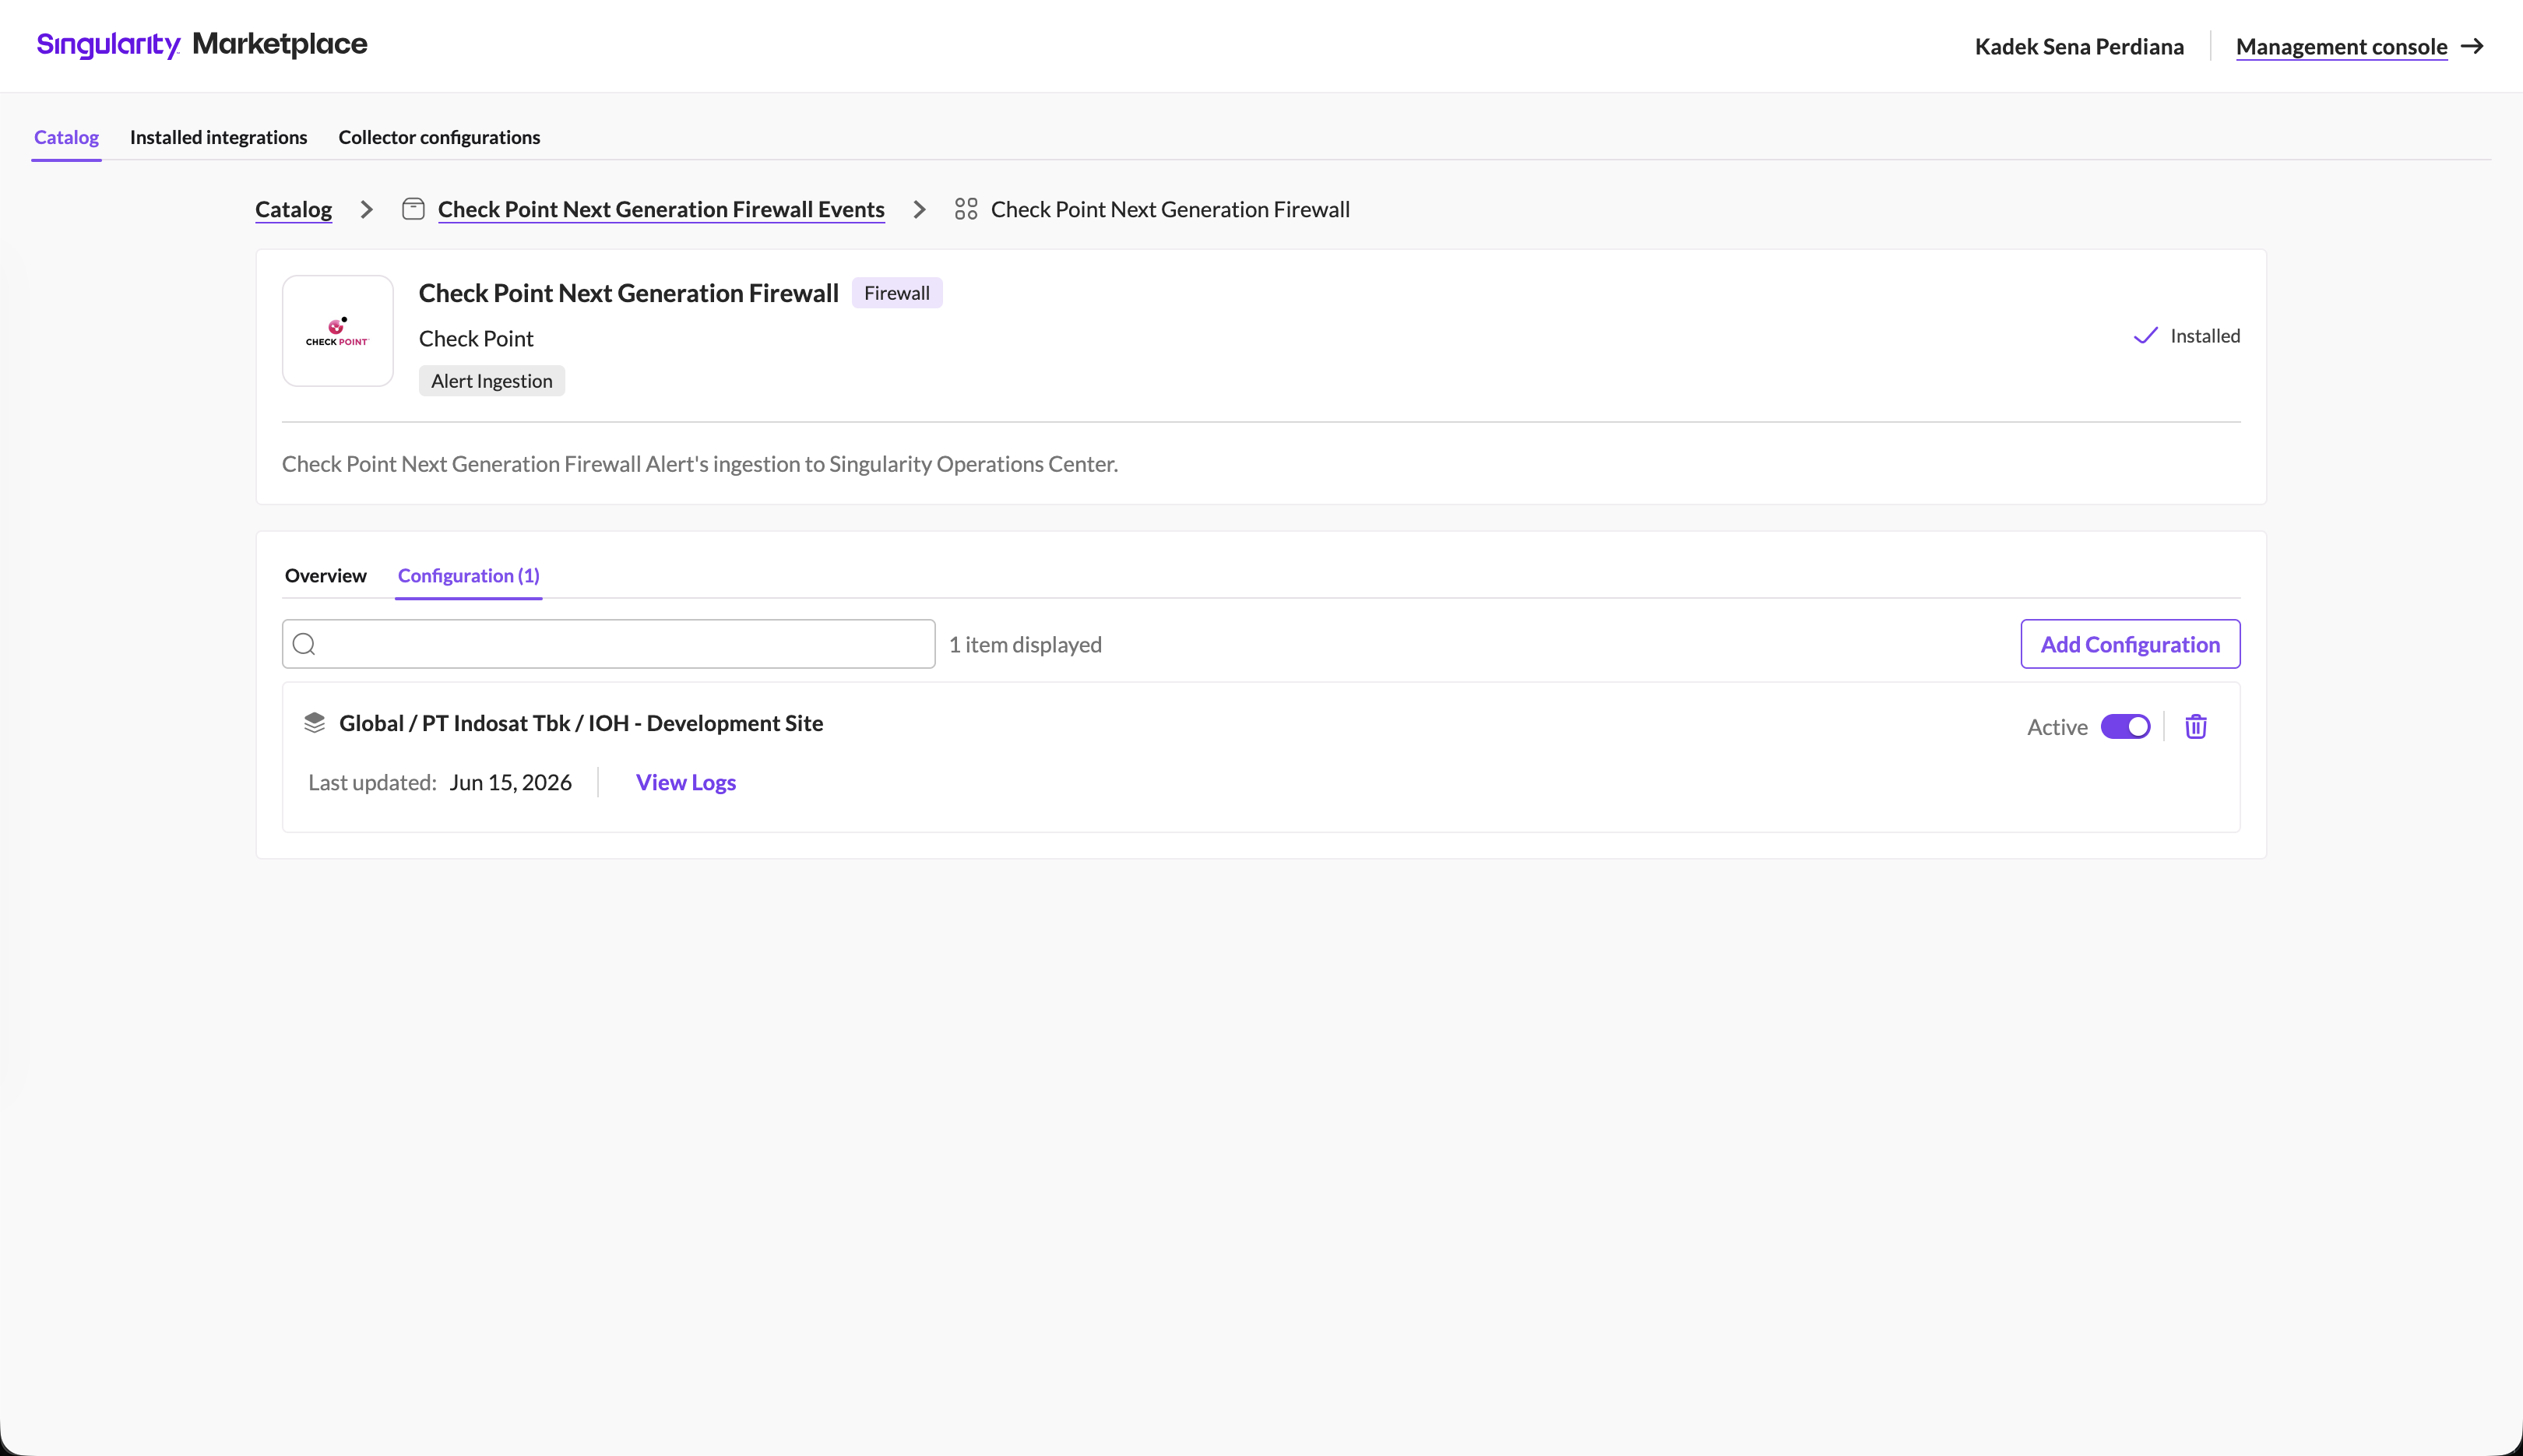The height and width of the screenshot is (1456, 2523).
Task: Open View Logs for the configuration
Action: coord(686,782)
